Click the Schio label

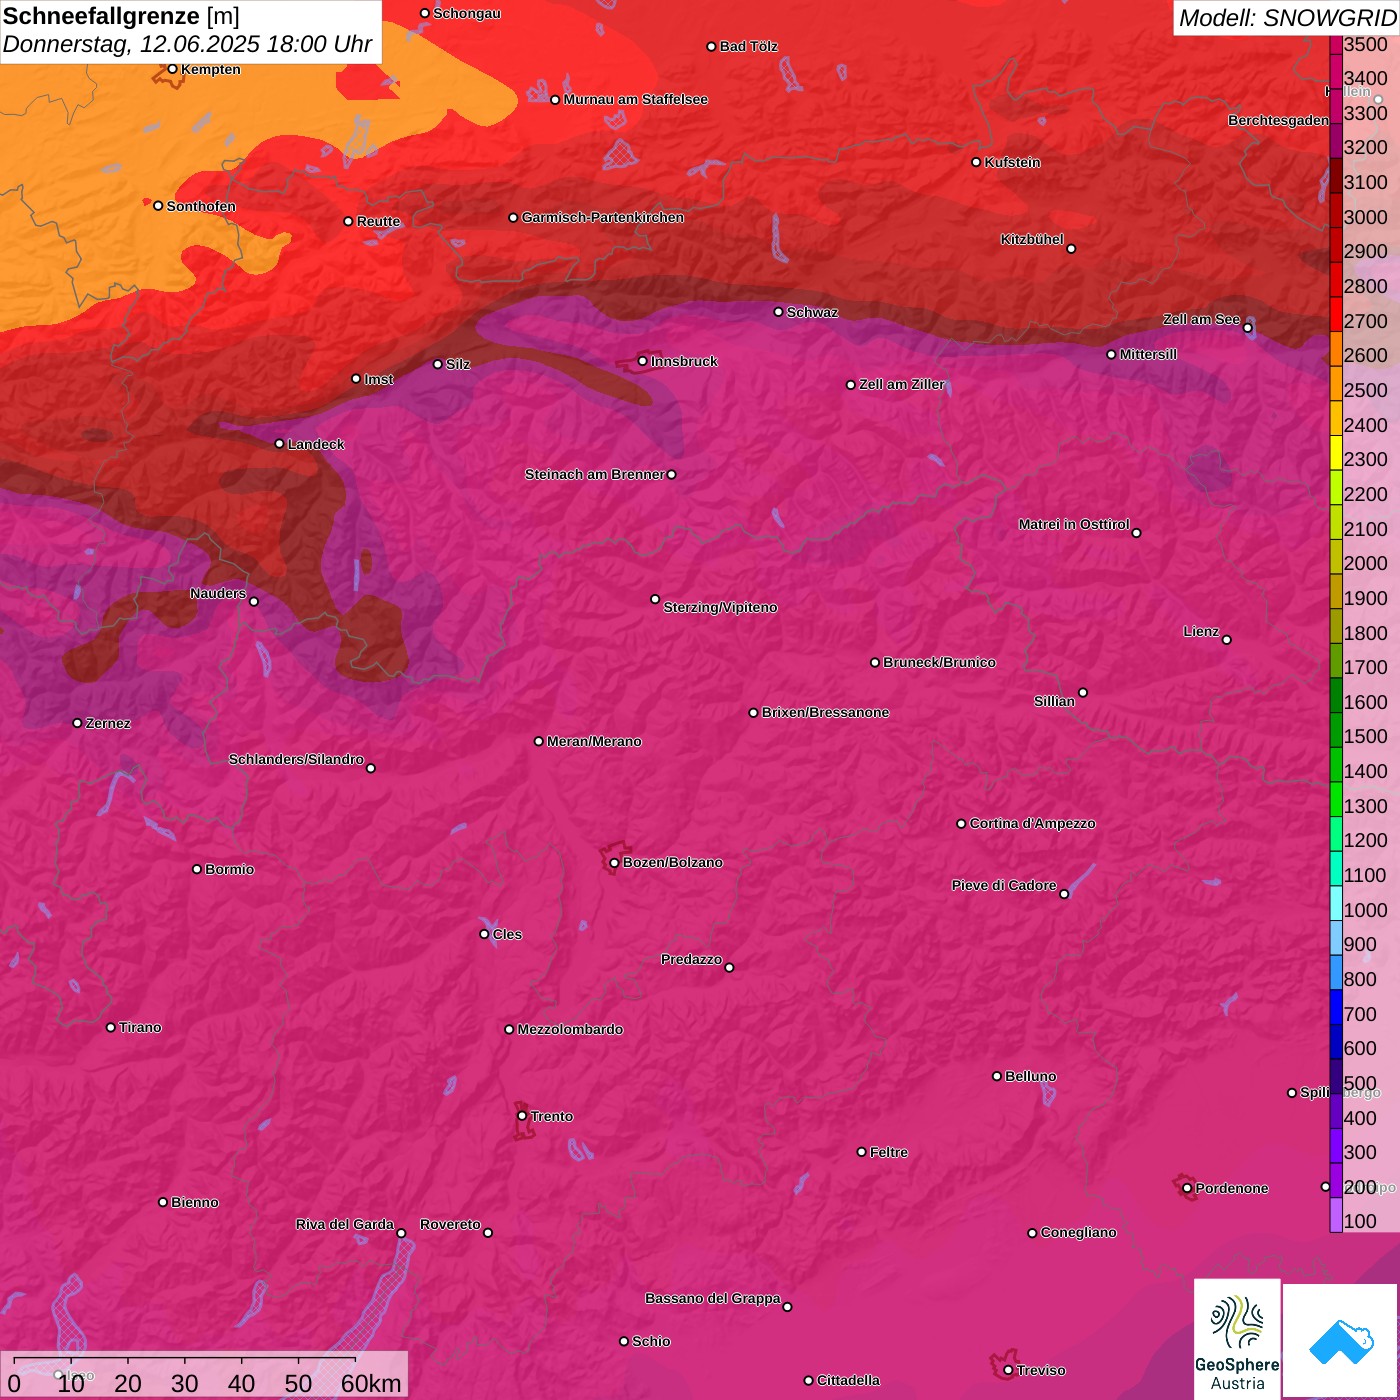651,1341
